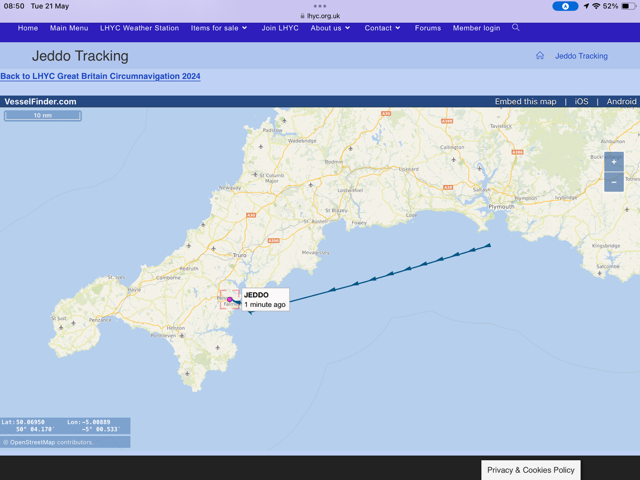
Task: Click the JEDDO vessel marker on map
Action: (x=230, y=300)
